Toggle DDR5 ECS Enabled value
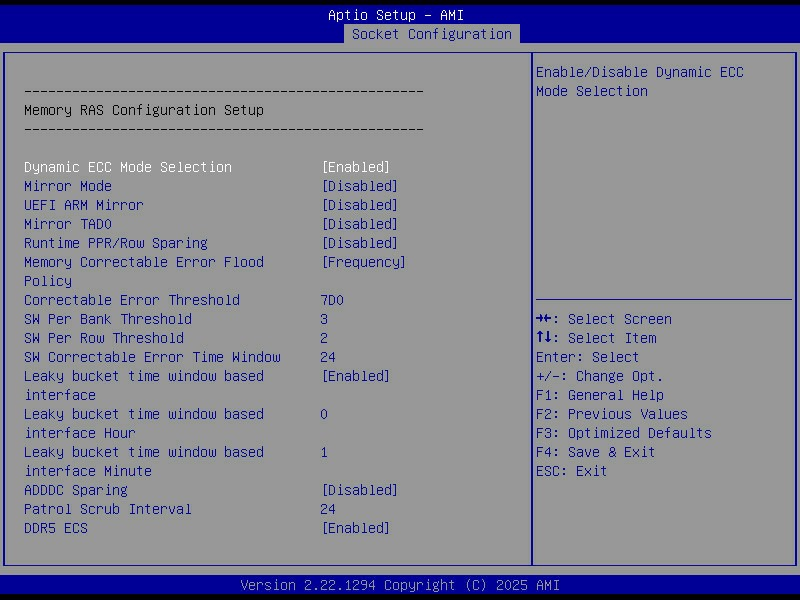The image size is (800, 600). [x=355, y=528]
